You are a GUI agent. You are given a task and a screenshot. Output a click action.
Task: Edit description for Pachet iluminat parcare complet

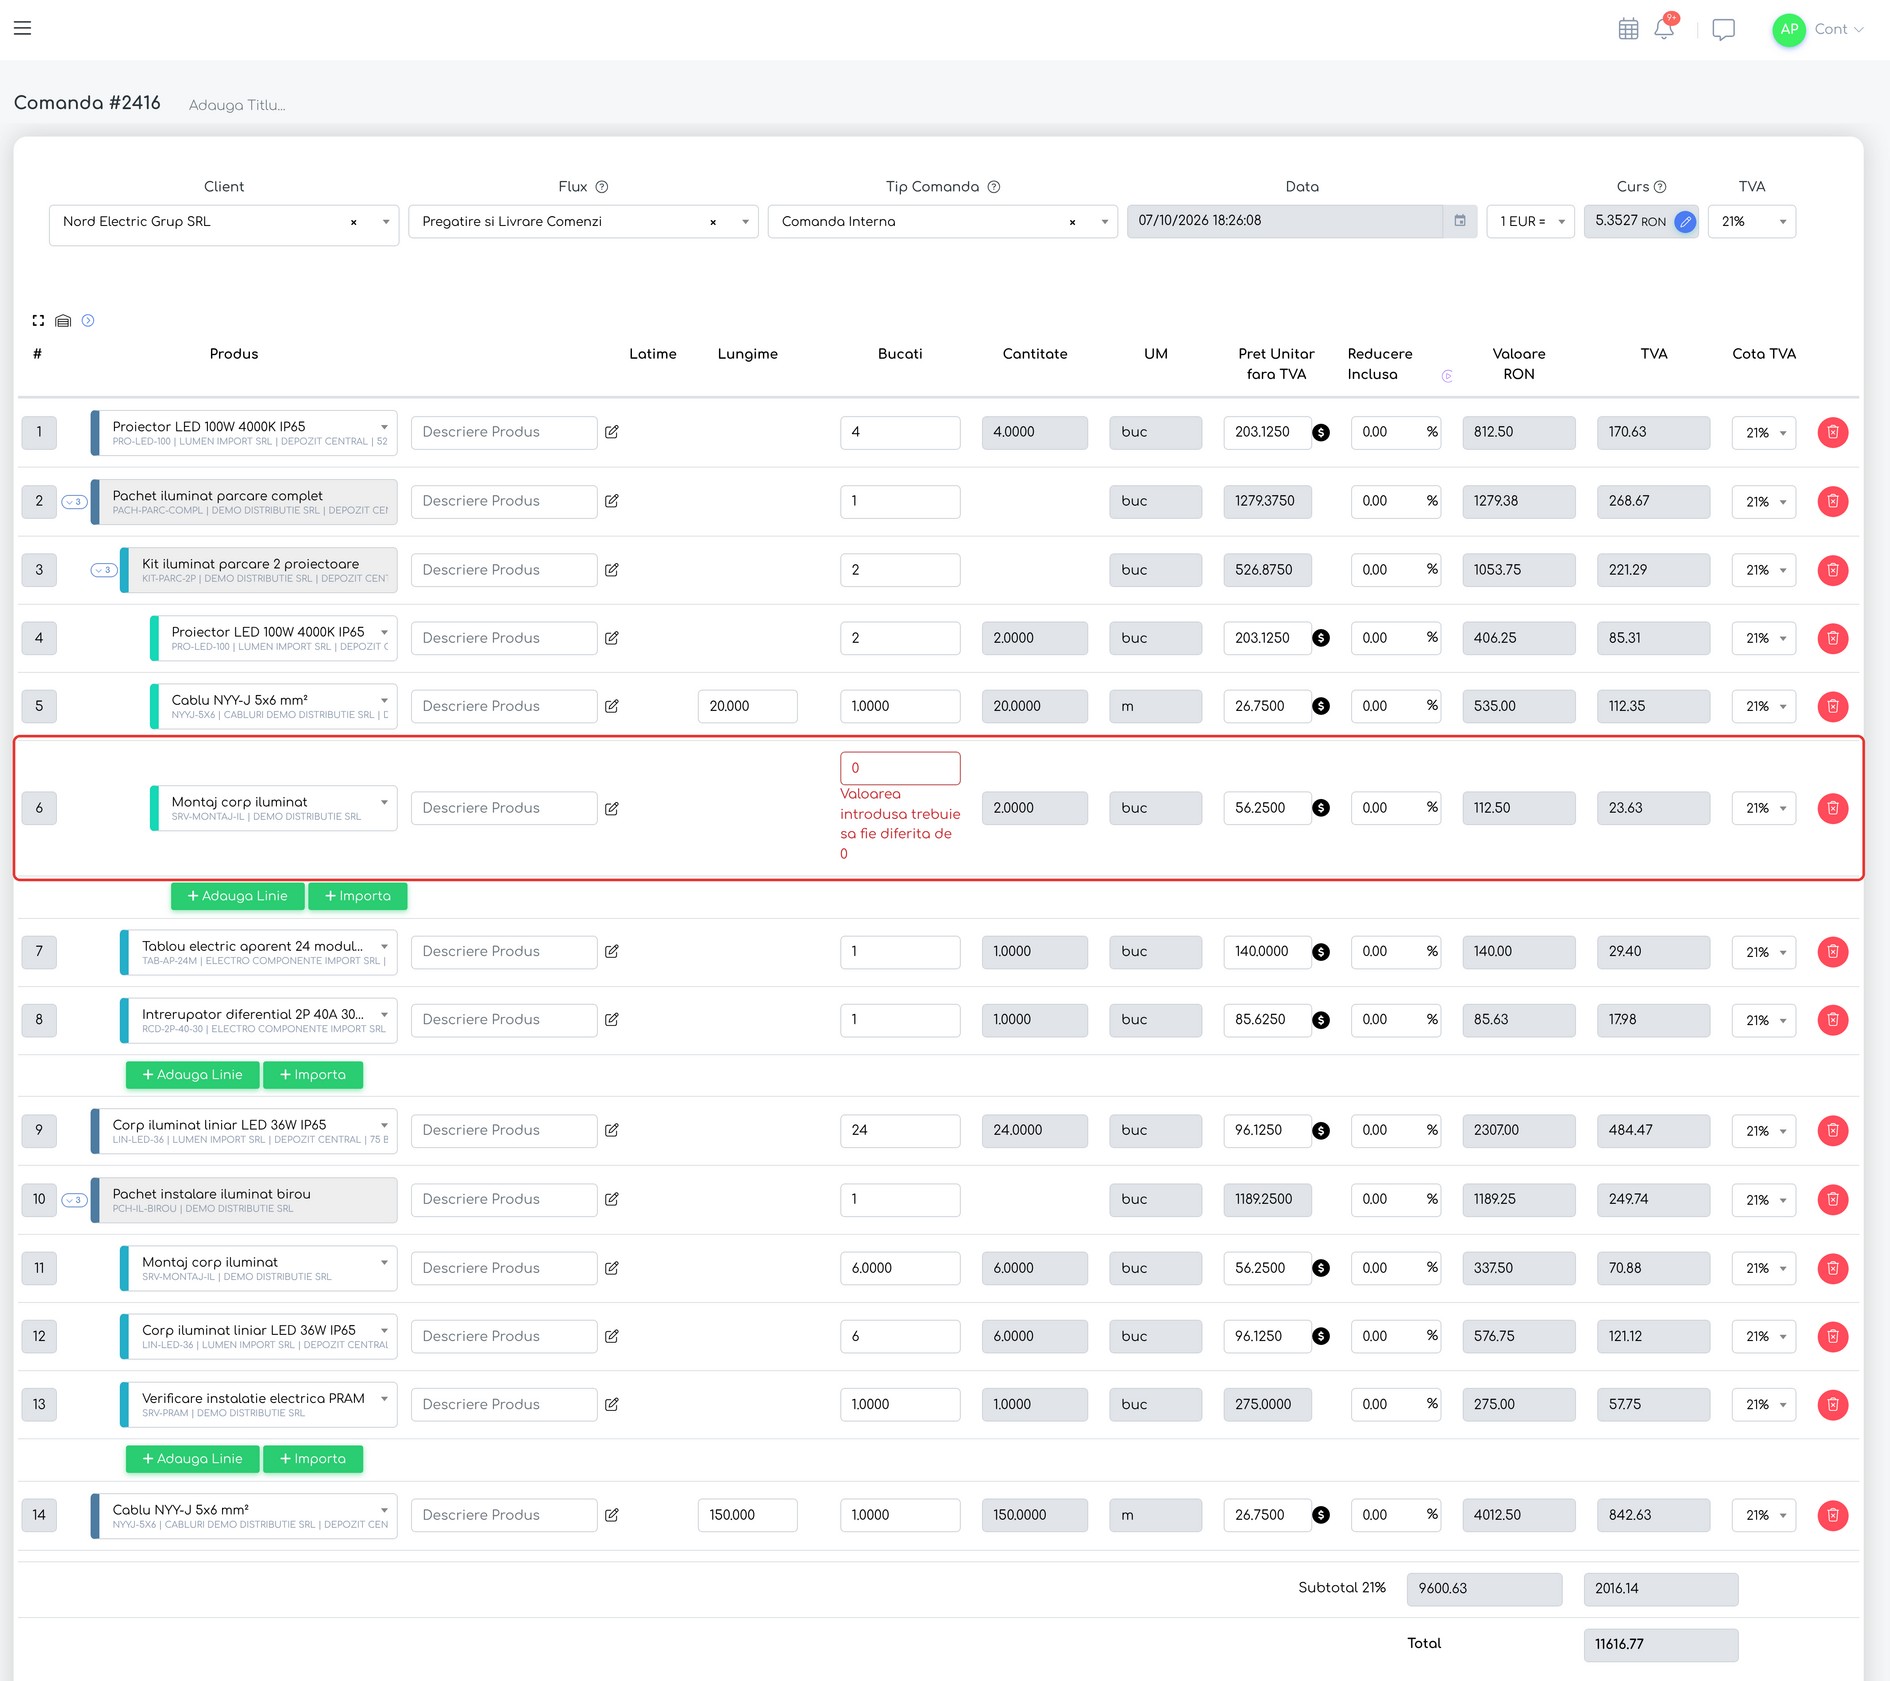click(611, 501)
